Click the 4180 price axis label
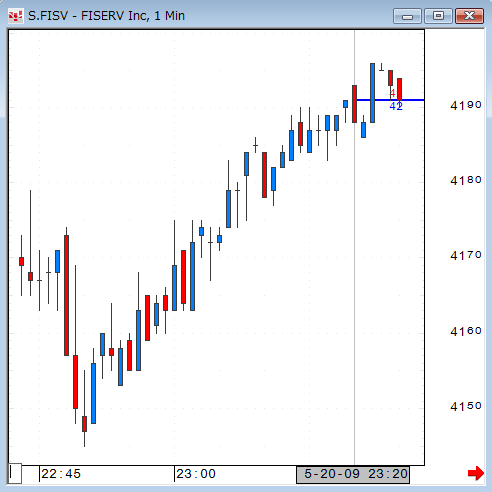Screen dimensions: 492x492 pos(466,180)
